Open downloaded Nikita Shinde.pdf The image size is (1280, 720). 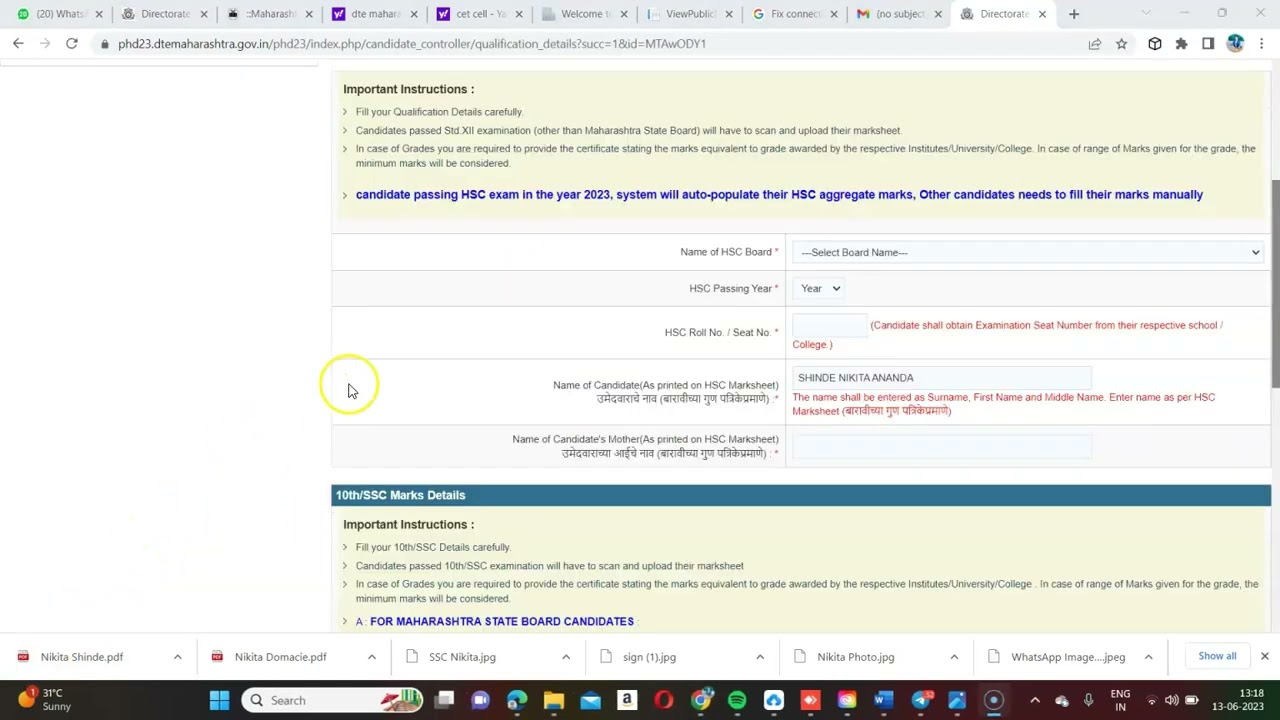(82, 657)
